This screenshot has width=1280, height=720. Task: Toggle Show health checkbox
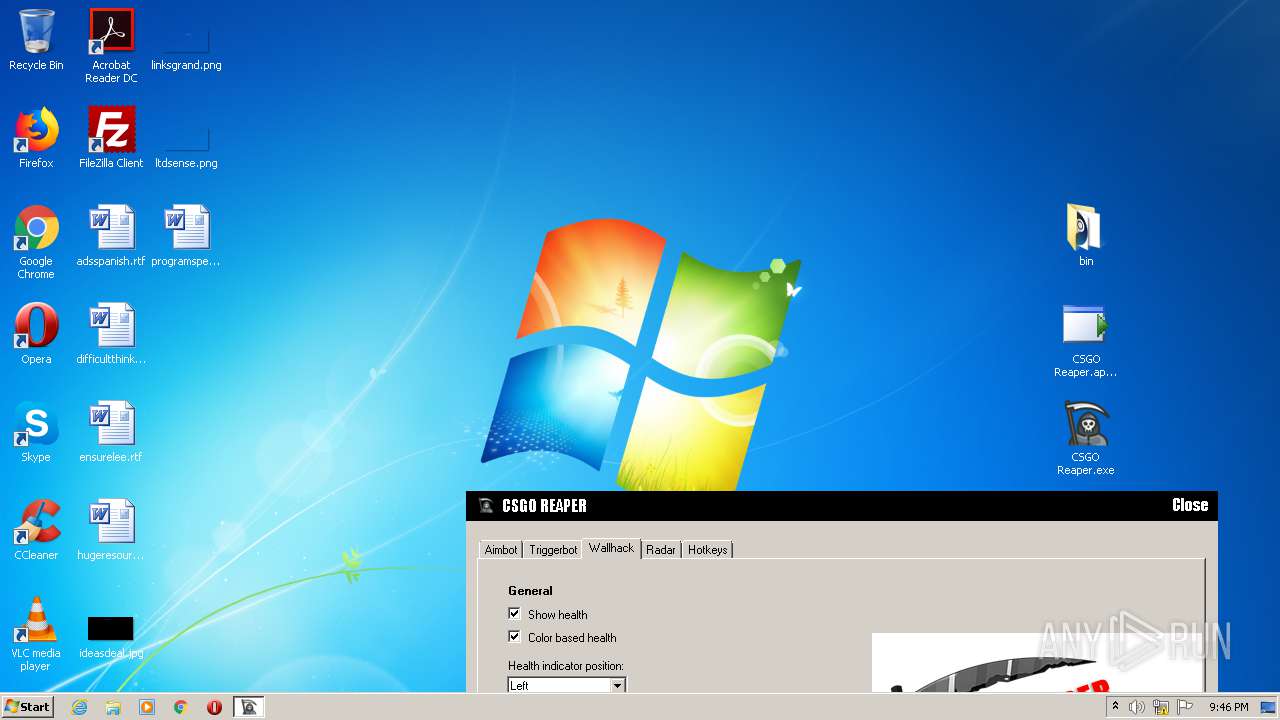[x=514, y=614]
